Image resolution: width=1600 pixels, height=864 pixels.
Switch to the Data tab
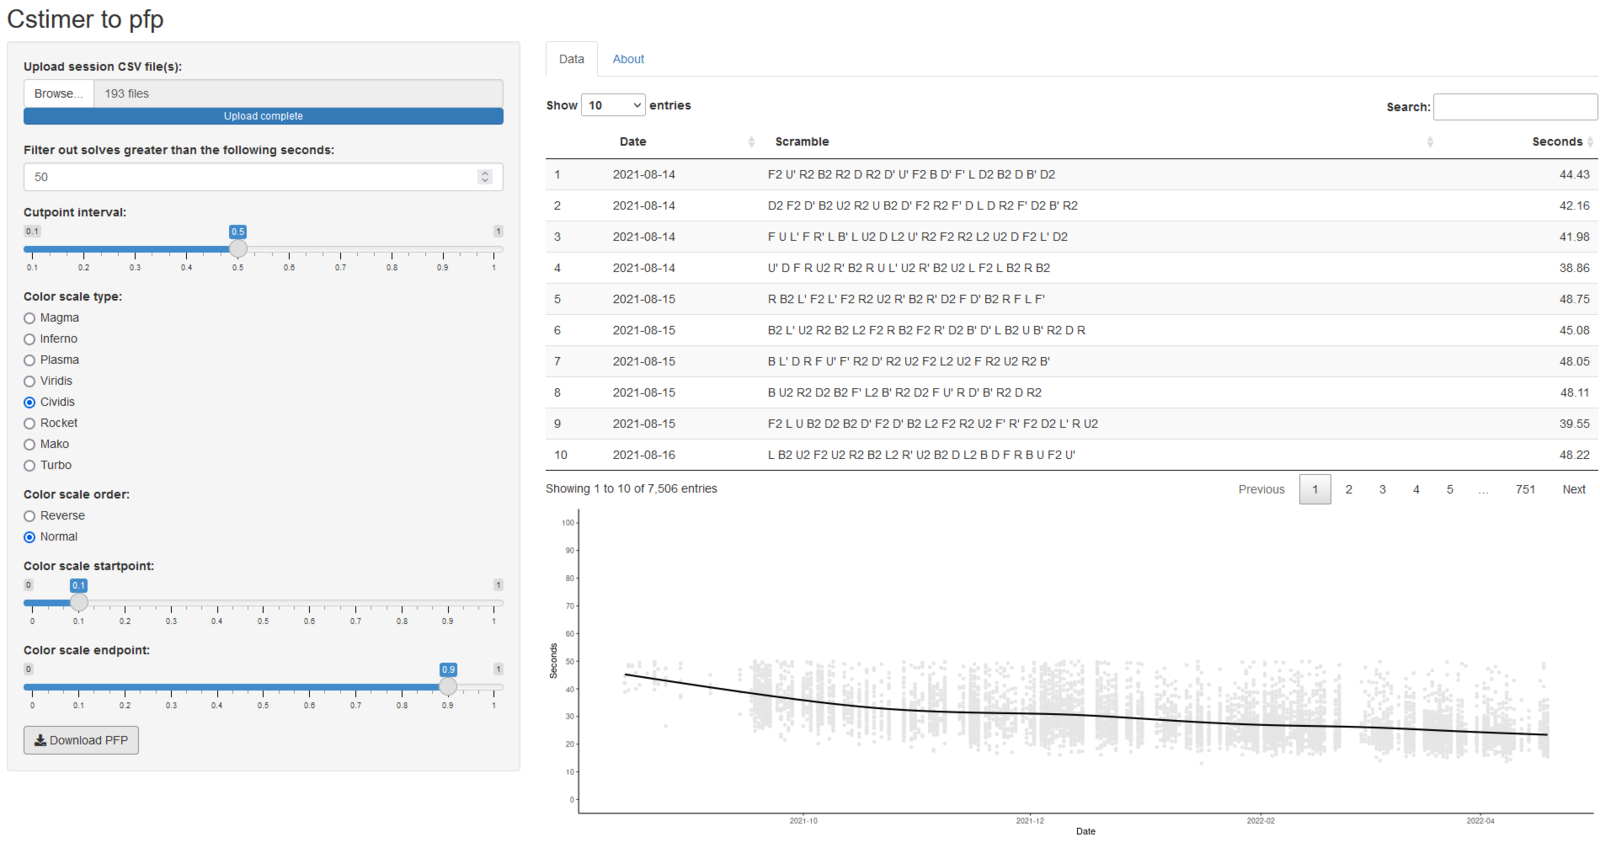(x=571, y=59)
